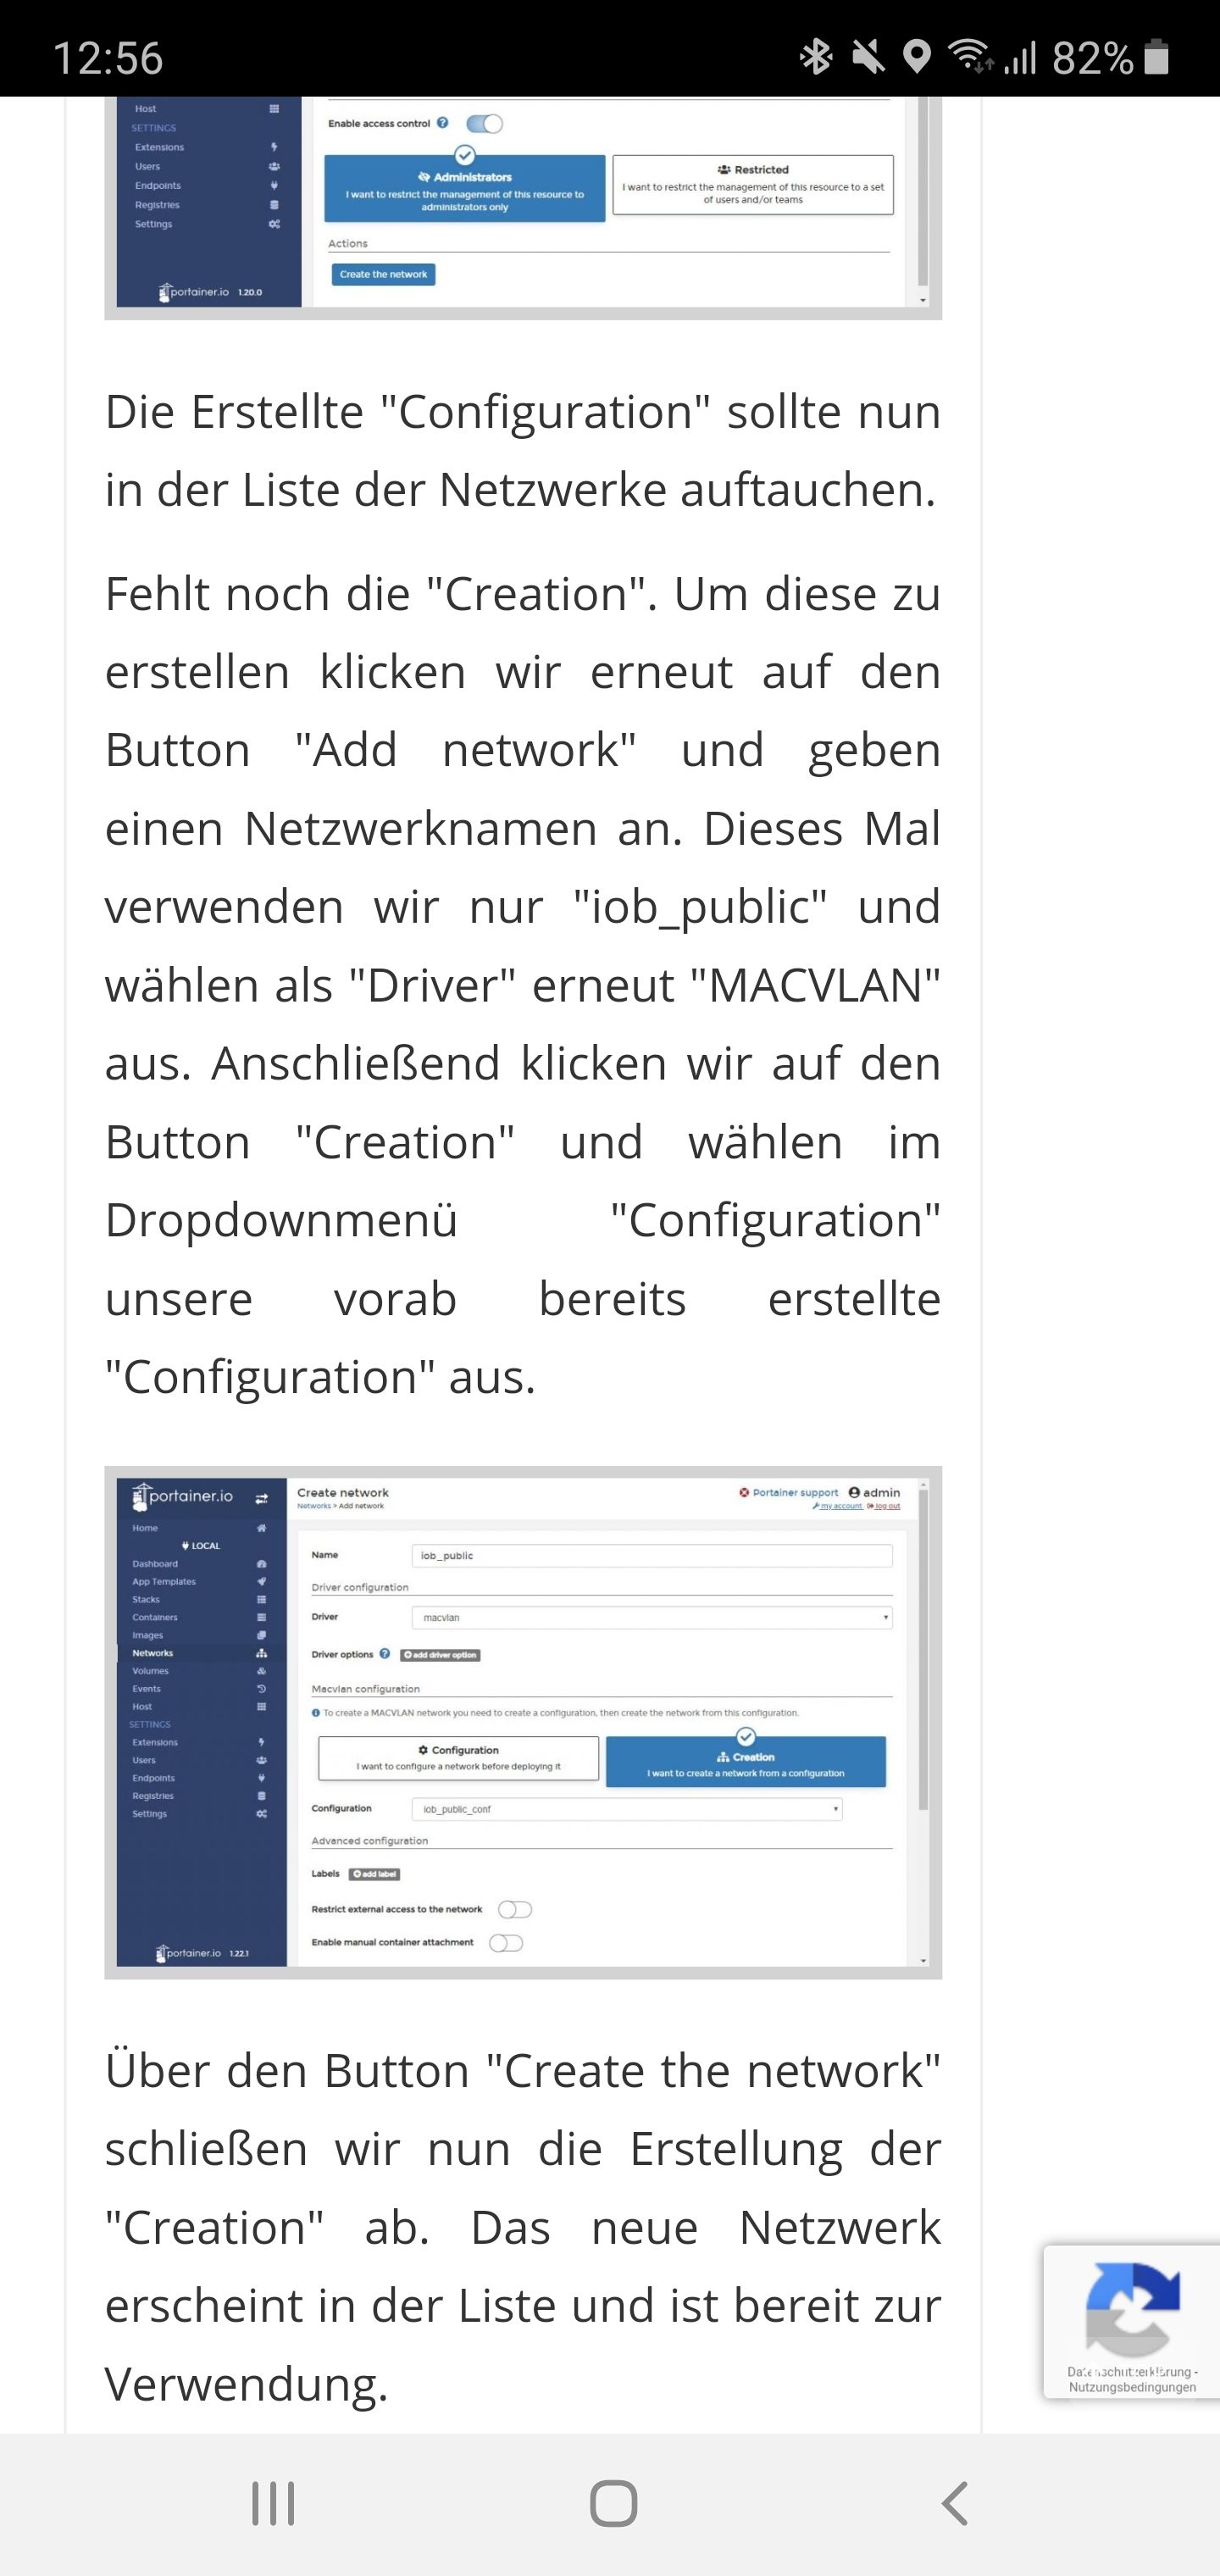Select the Restricted access option

coord(753,185)
